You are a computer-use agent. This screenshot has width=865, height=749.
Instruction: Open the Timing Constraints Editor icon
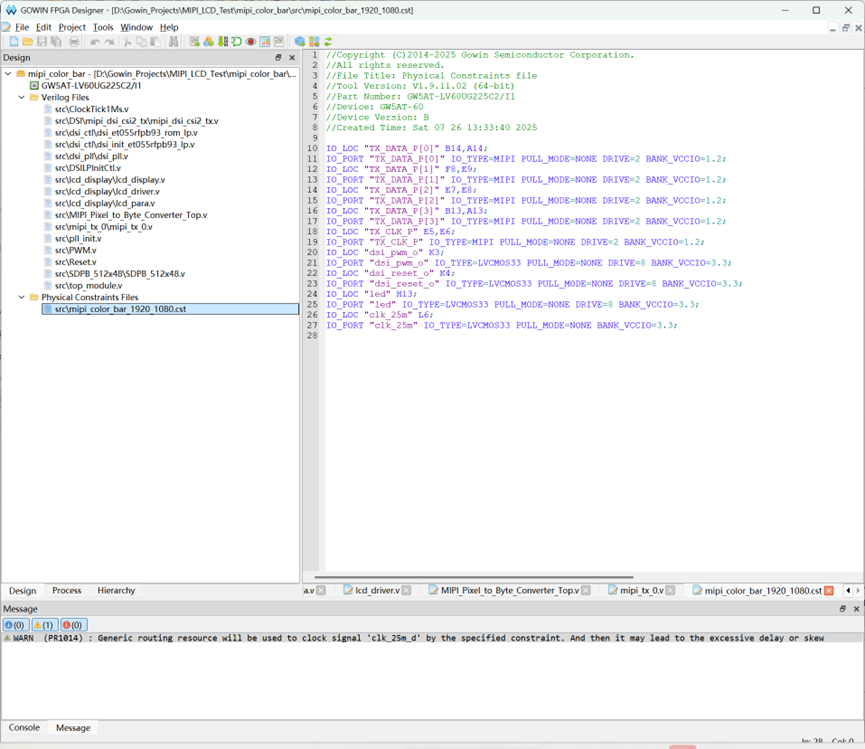[x=265, y=42]
